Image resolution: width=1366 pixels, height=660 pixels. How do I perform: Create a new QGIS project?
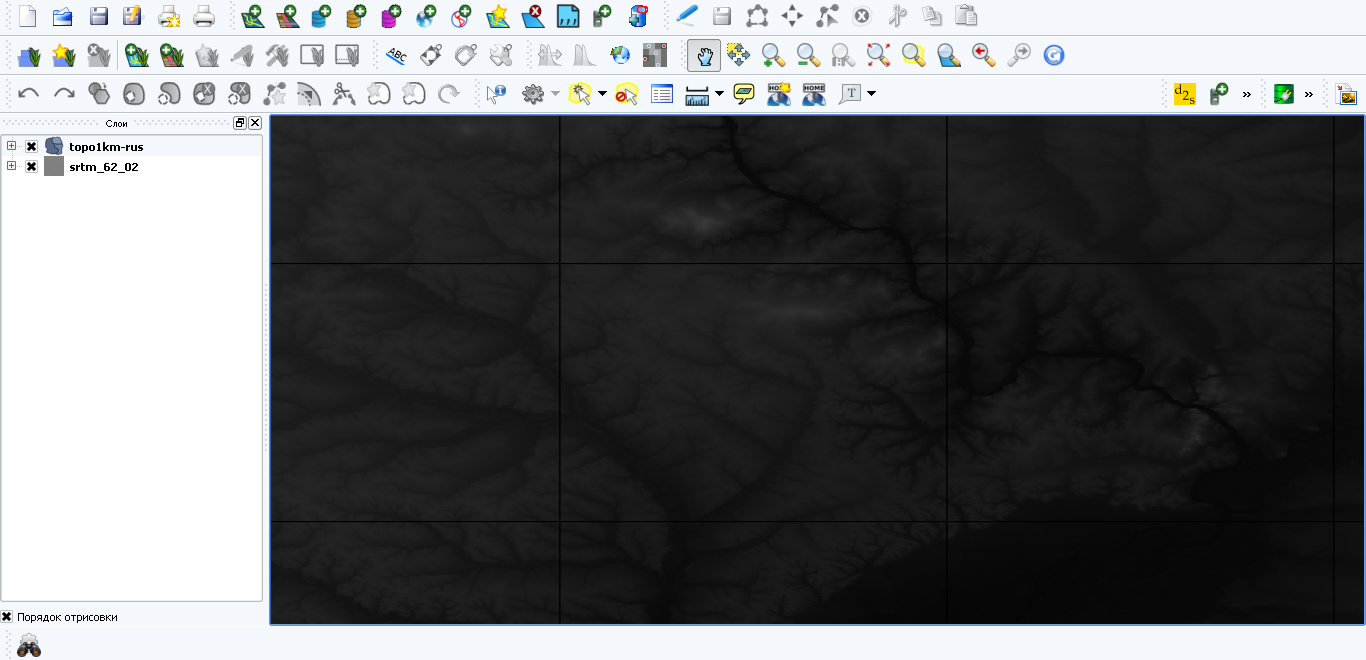click(x=27, y=15)
